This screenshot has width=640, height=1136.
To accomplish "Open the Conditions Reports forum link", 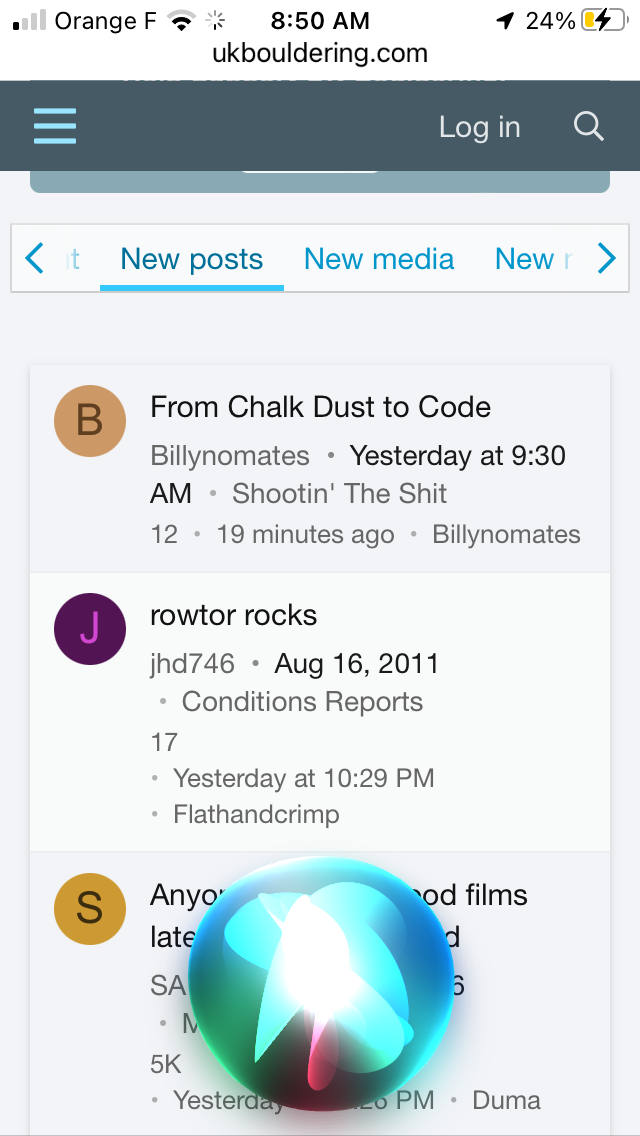I will 302,702.
